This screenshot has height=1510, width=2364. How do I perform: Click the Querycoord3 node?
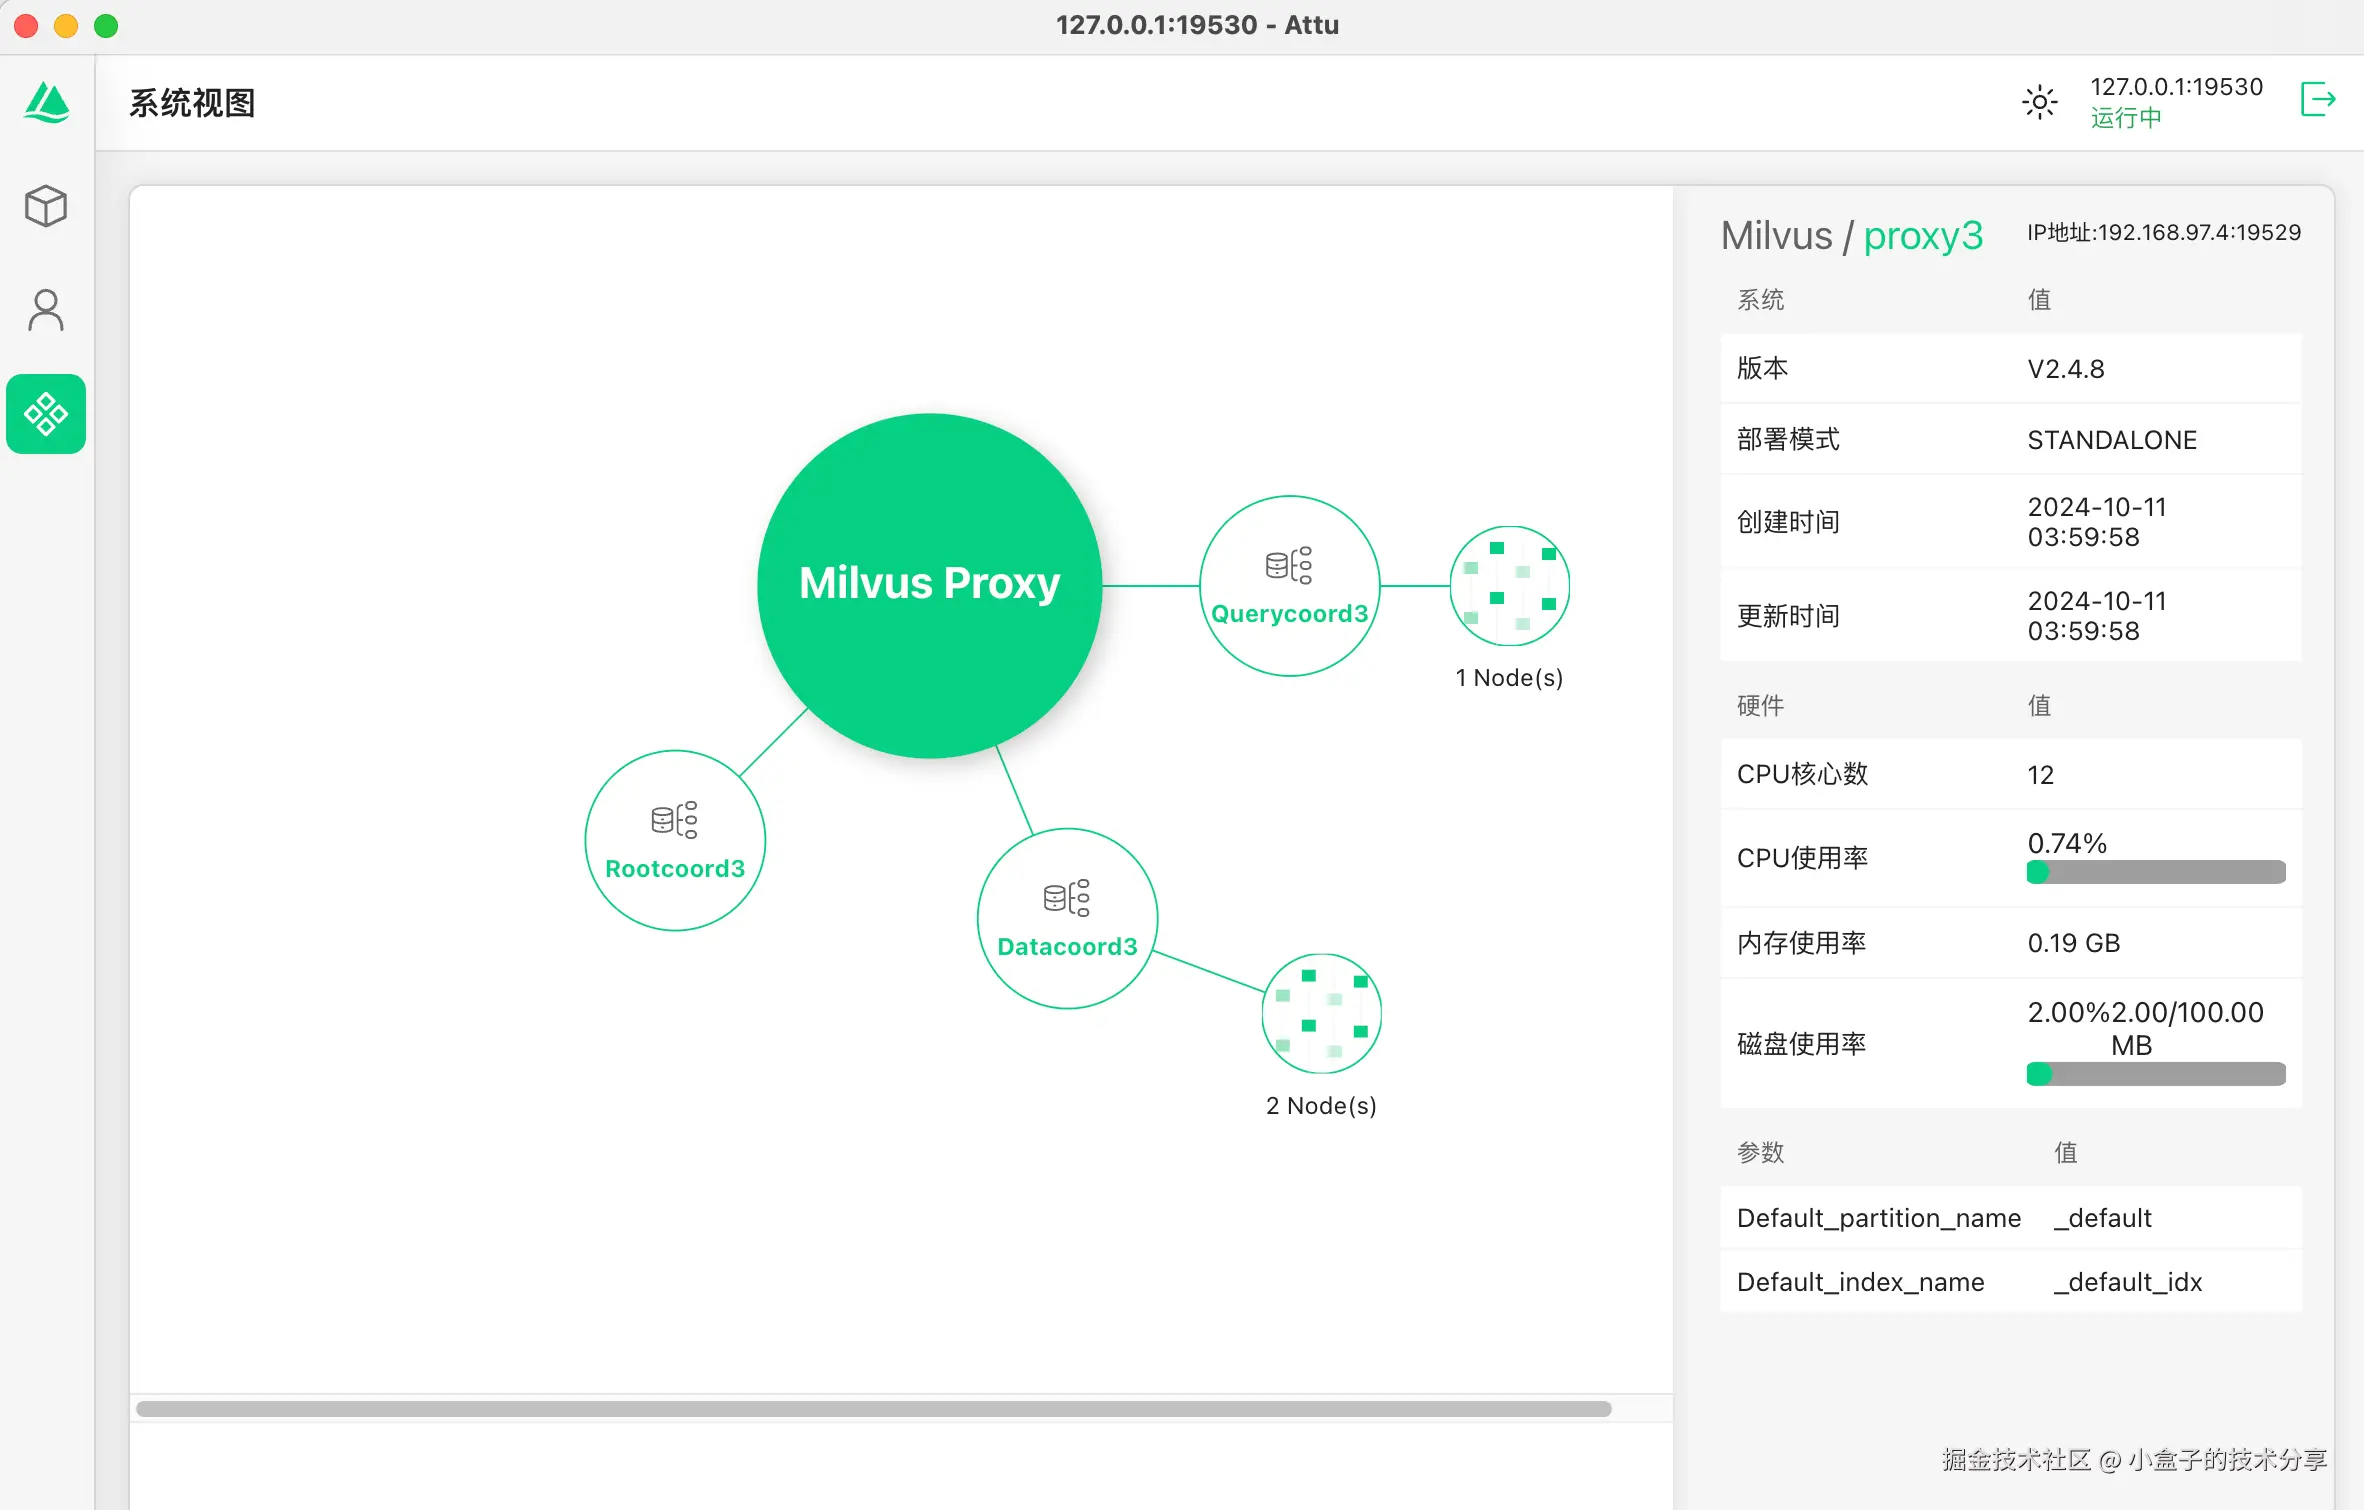(x=1289, y=586)
